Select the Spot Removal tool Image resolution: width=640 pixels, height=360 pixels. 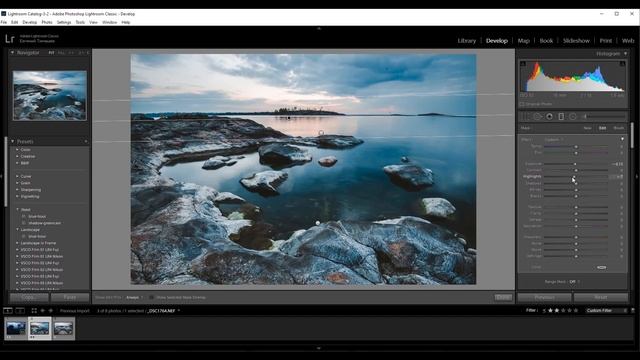[x=537, y=117]
